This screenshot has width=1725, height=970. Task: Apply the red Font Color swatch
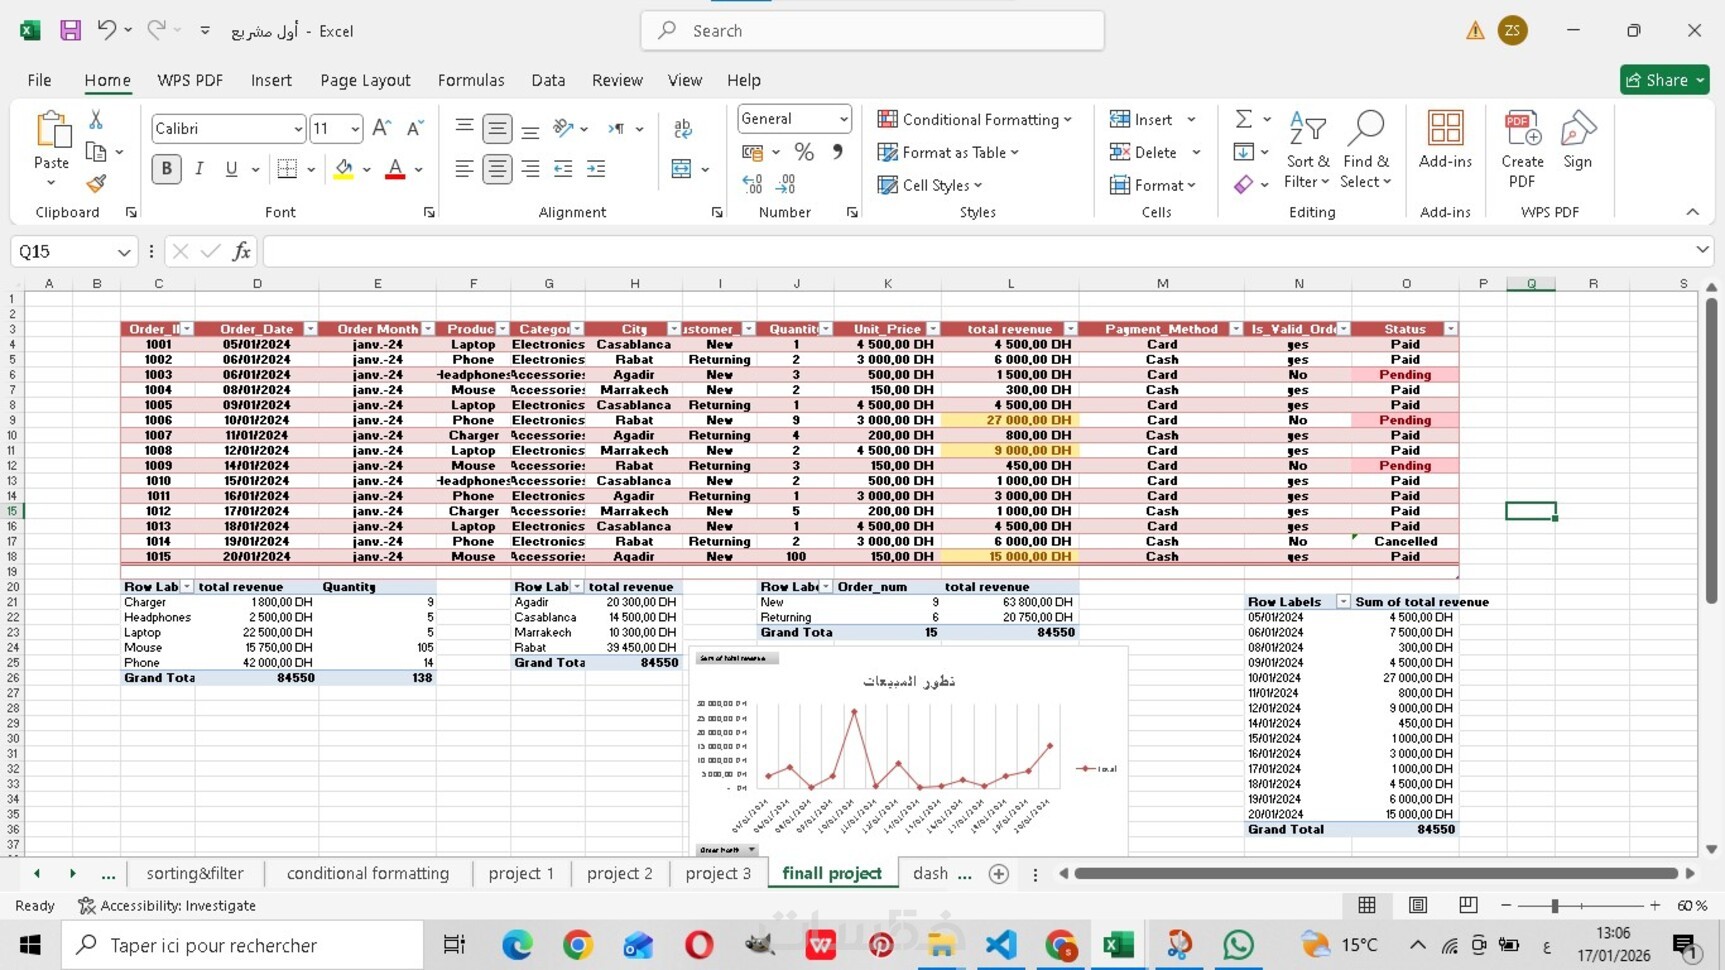(395, 169)
